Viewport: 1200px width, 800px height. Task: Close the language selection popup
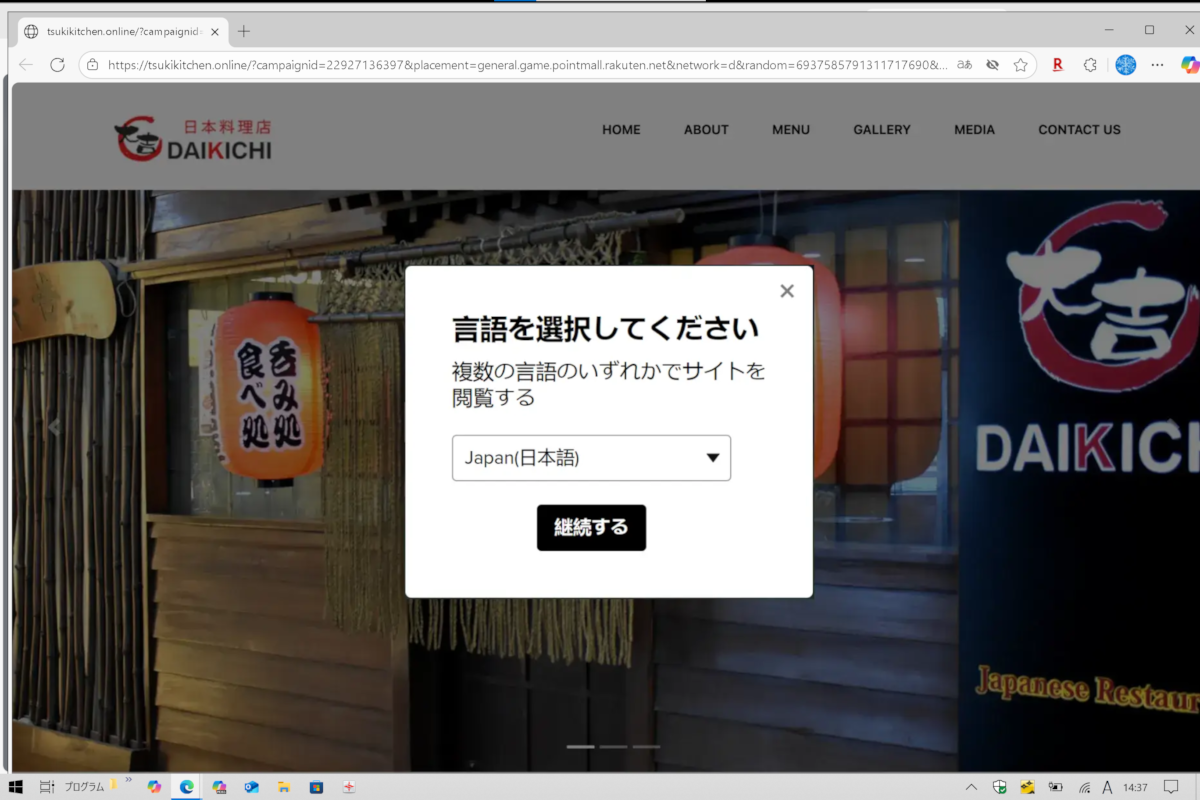click(787, 291)
